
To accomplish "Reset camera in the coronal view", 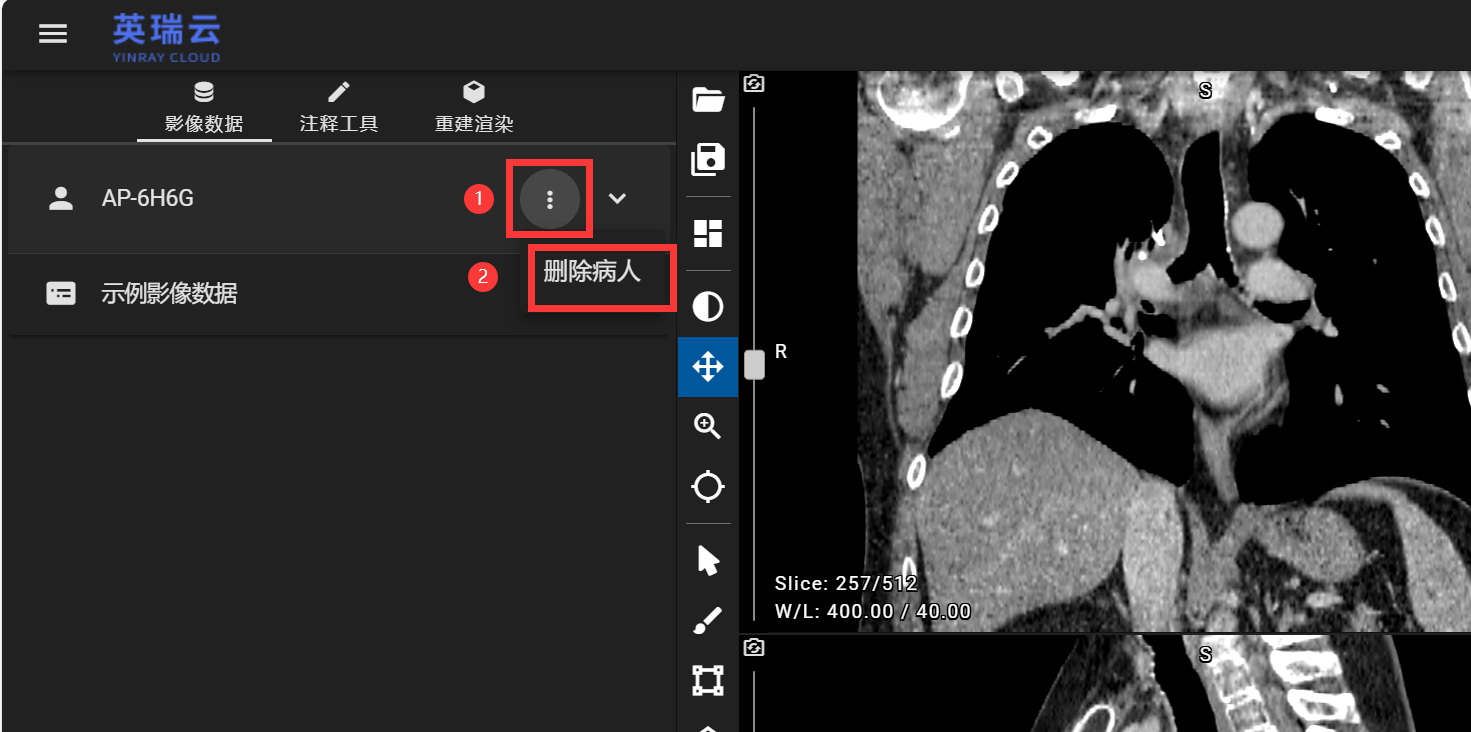I will 755,84.
